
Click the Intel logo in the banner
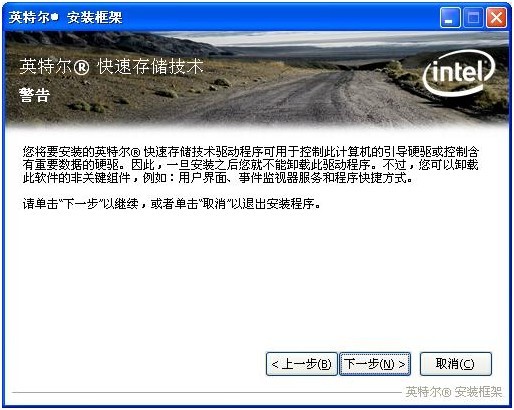[459, 73]
